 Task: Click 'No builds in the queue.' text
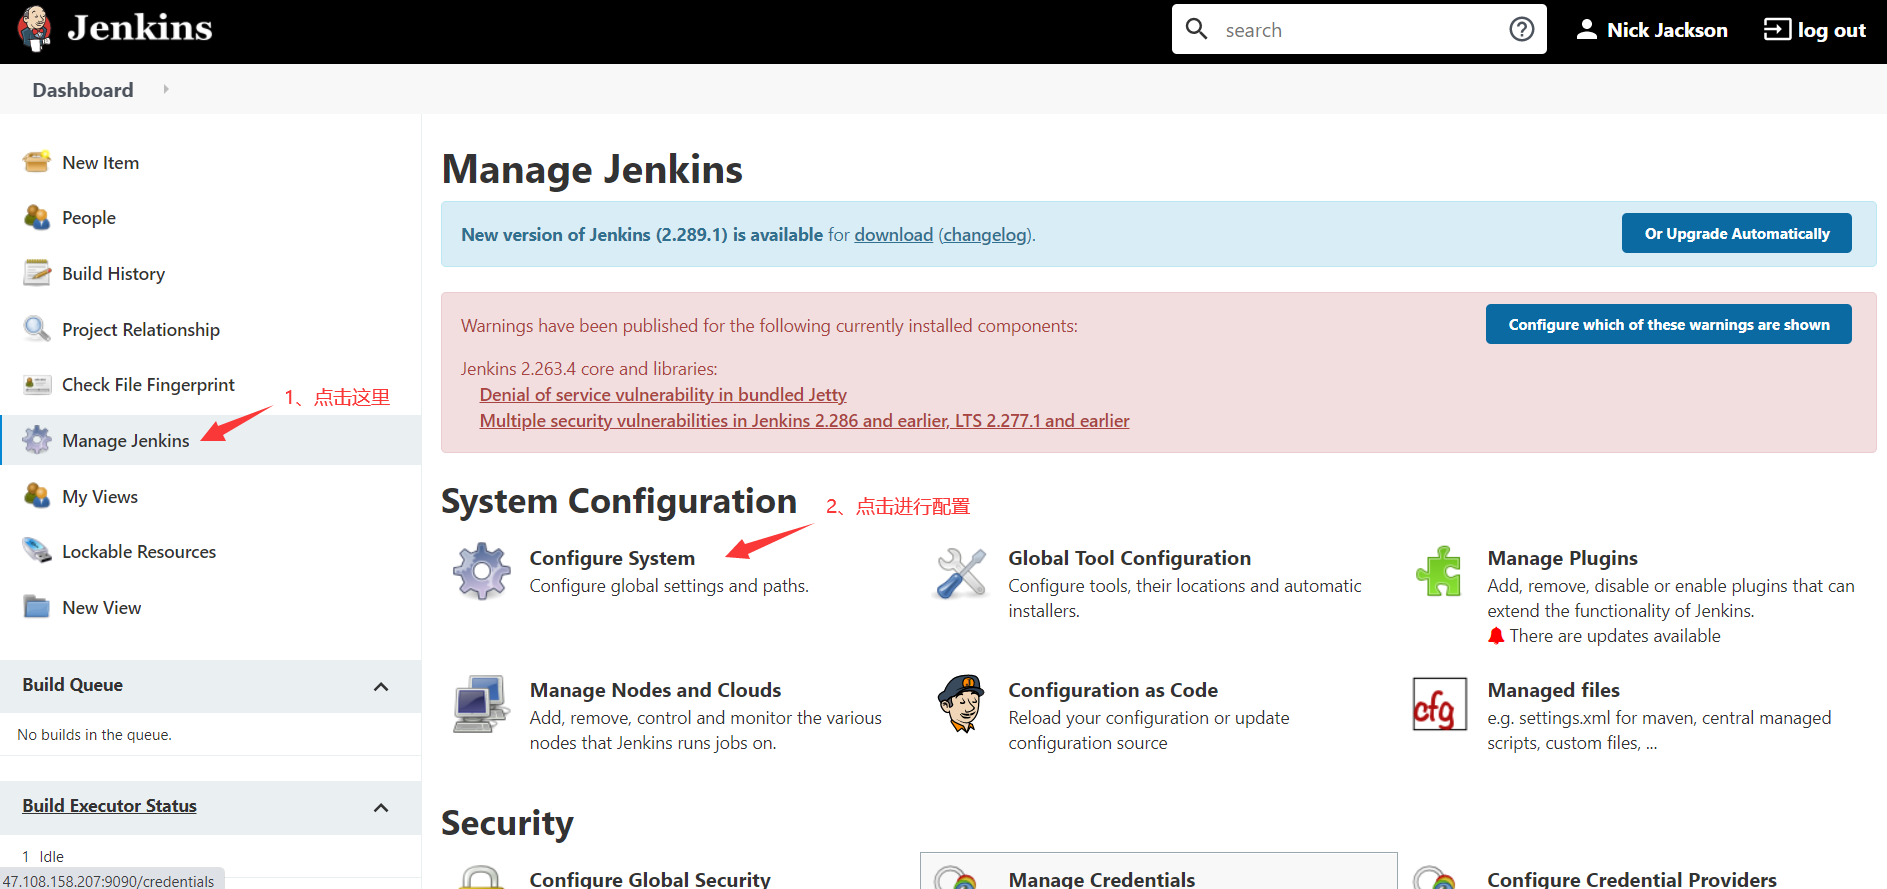(x=94, y=734)
